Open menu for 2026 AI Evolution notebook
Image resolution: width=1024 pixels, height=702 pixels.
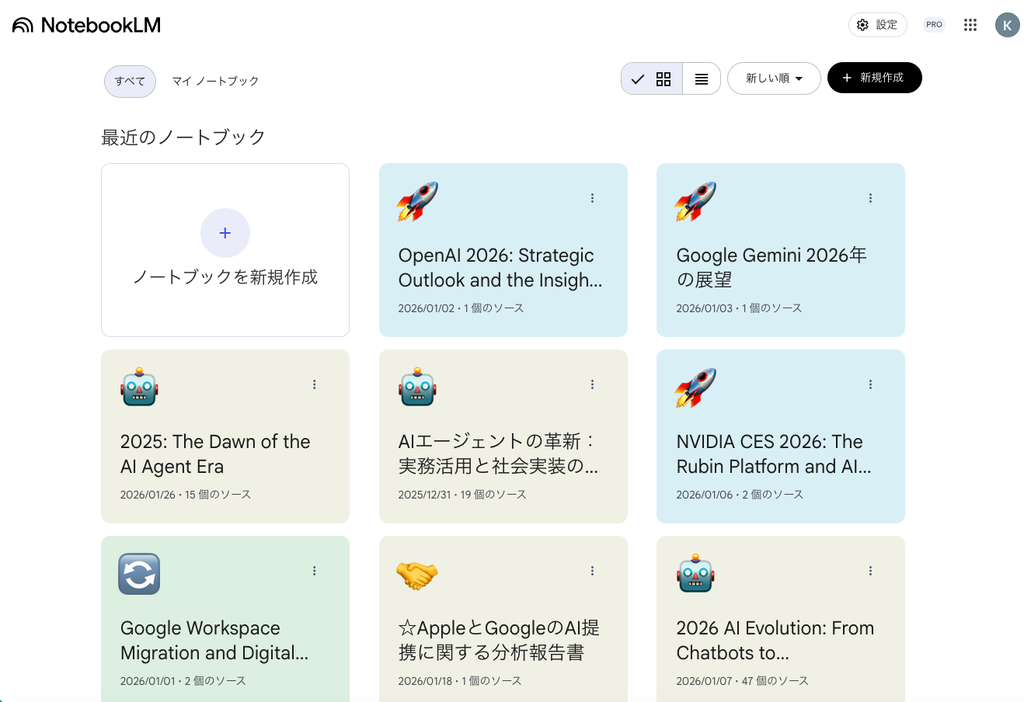point(870,571)
